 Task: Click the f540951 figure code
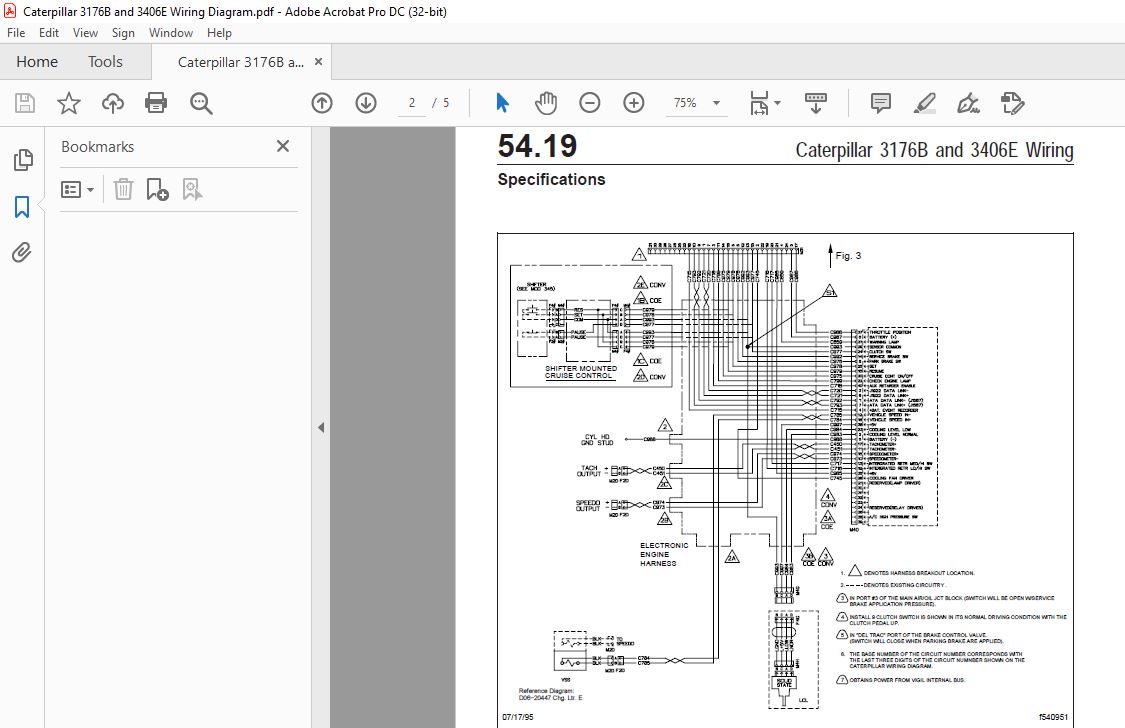click(1053, 717)
